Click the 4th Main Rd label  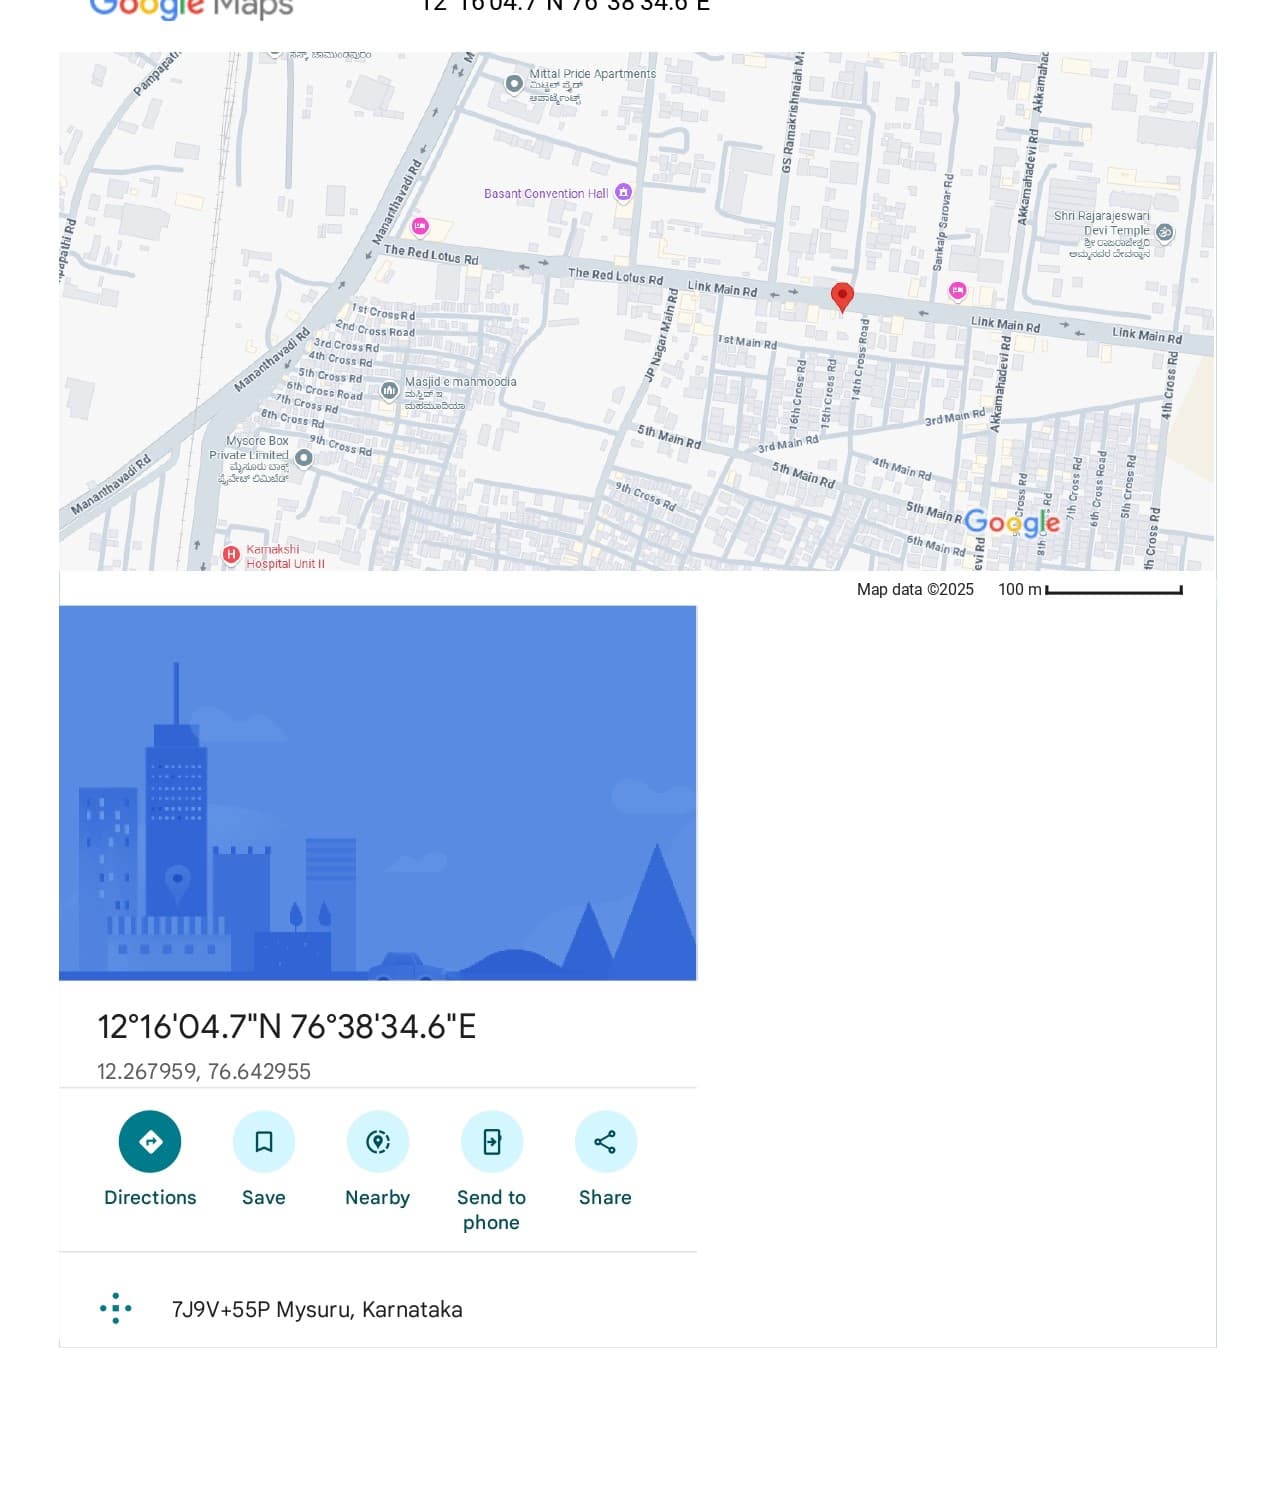click(x=902, y=468)
